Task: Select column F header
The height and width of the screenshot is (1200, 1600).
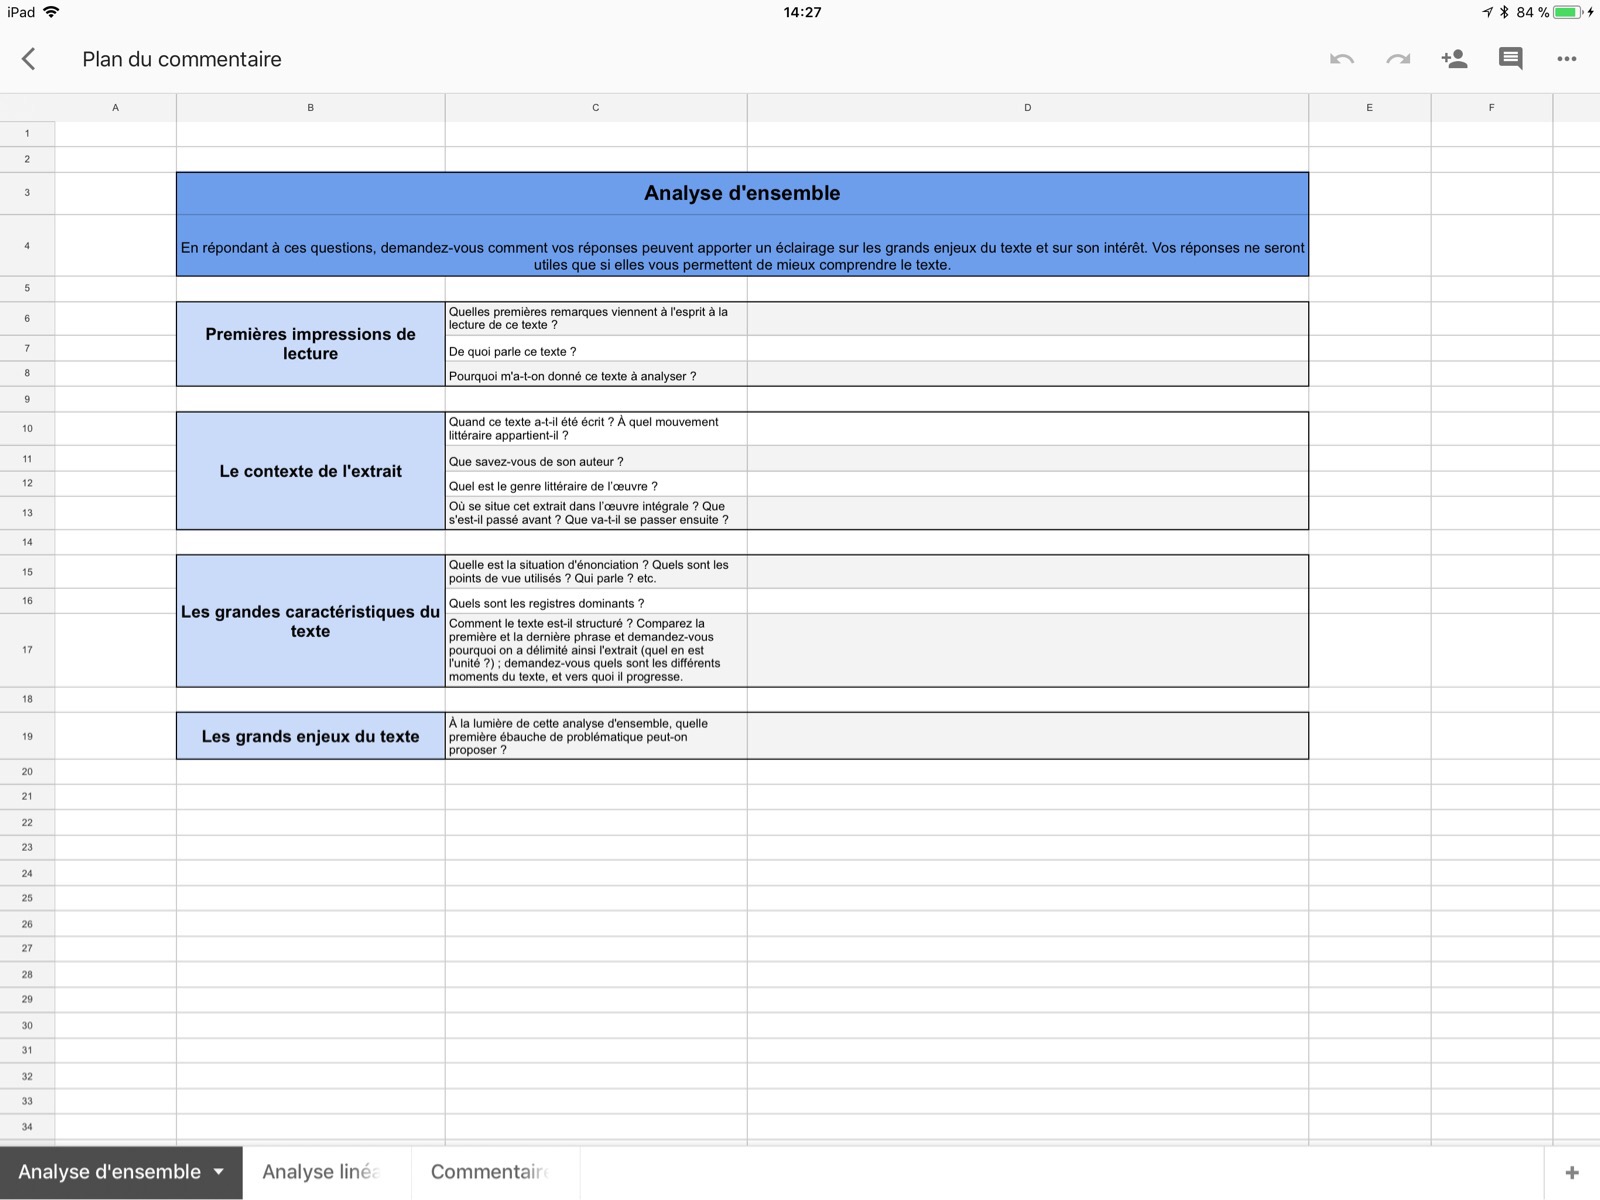Action: (1491, 107)
